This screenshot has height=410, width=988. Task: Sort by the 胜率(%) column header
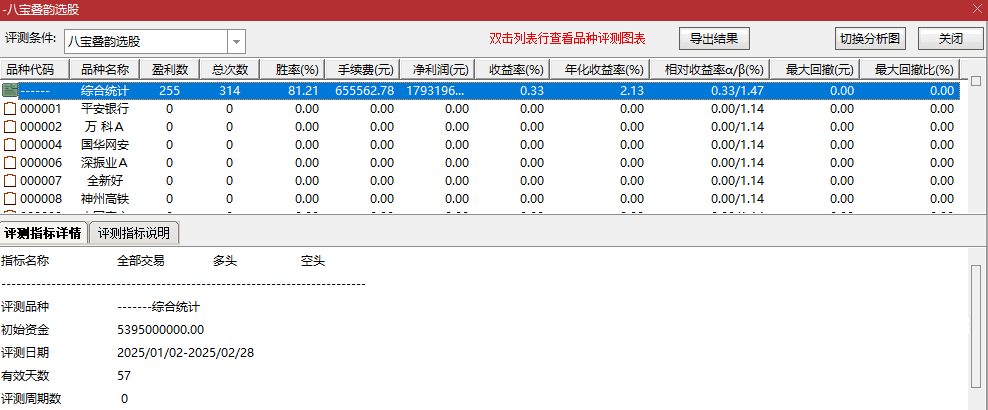coord(296,70)
